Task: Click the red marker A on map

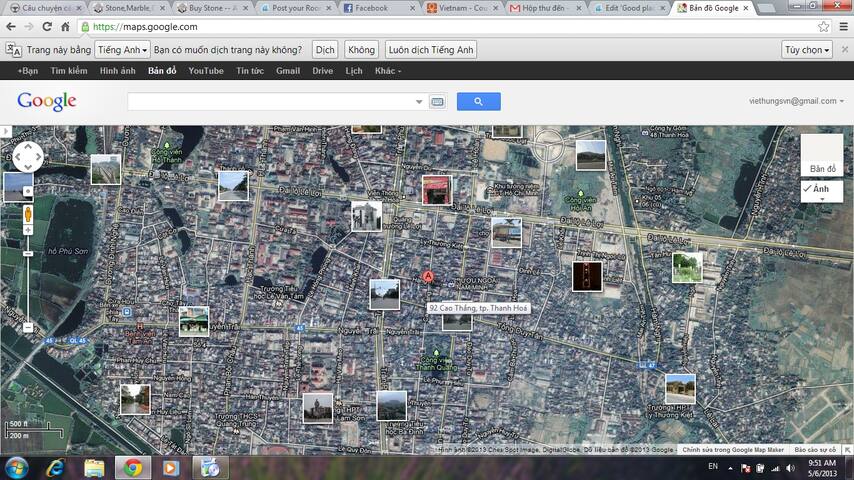Action: click(429, 277)
